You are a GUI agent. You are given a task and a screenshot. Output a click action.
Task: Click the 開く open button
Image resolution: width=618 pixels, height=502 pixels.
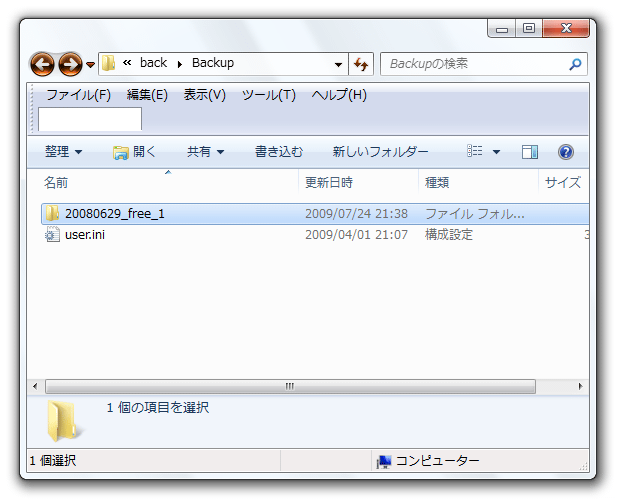134,152
